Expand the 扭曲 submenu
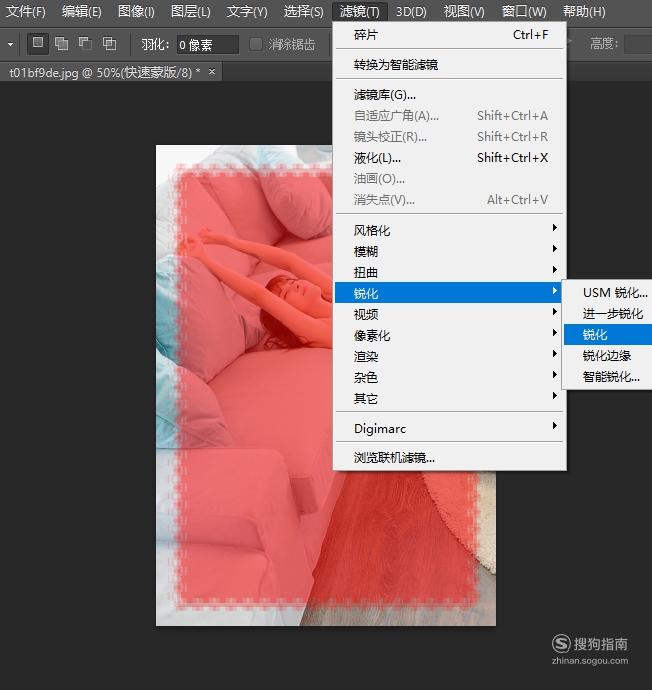Screen dimensions: 652x690 450,272
